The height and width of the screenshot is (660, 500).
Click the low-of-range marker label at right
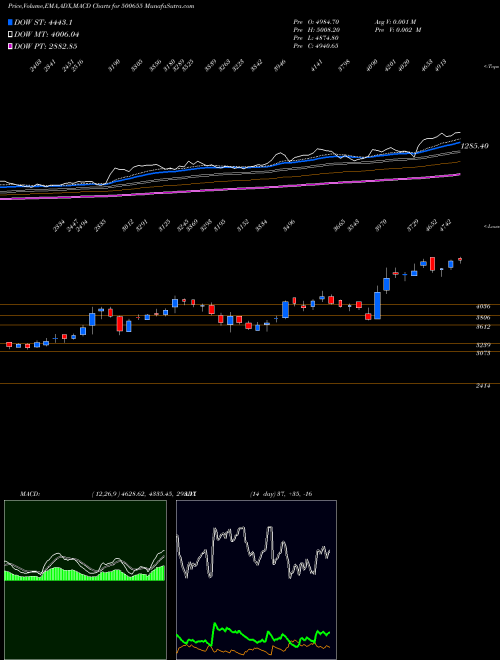tap(491, 226)
